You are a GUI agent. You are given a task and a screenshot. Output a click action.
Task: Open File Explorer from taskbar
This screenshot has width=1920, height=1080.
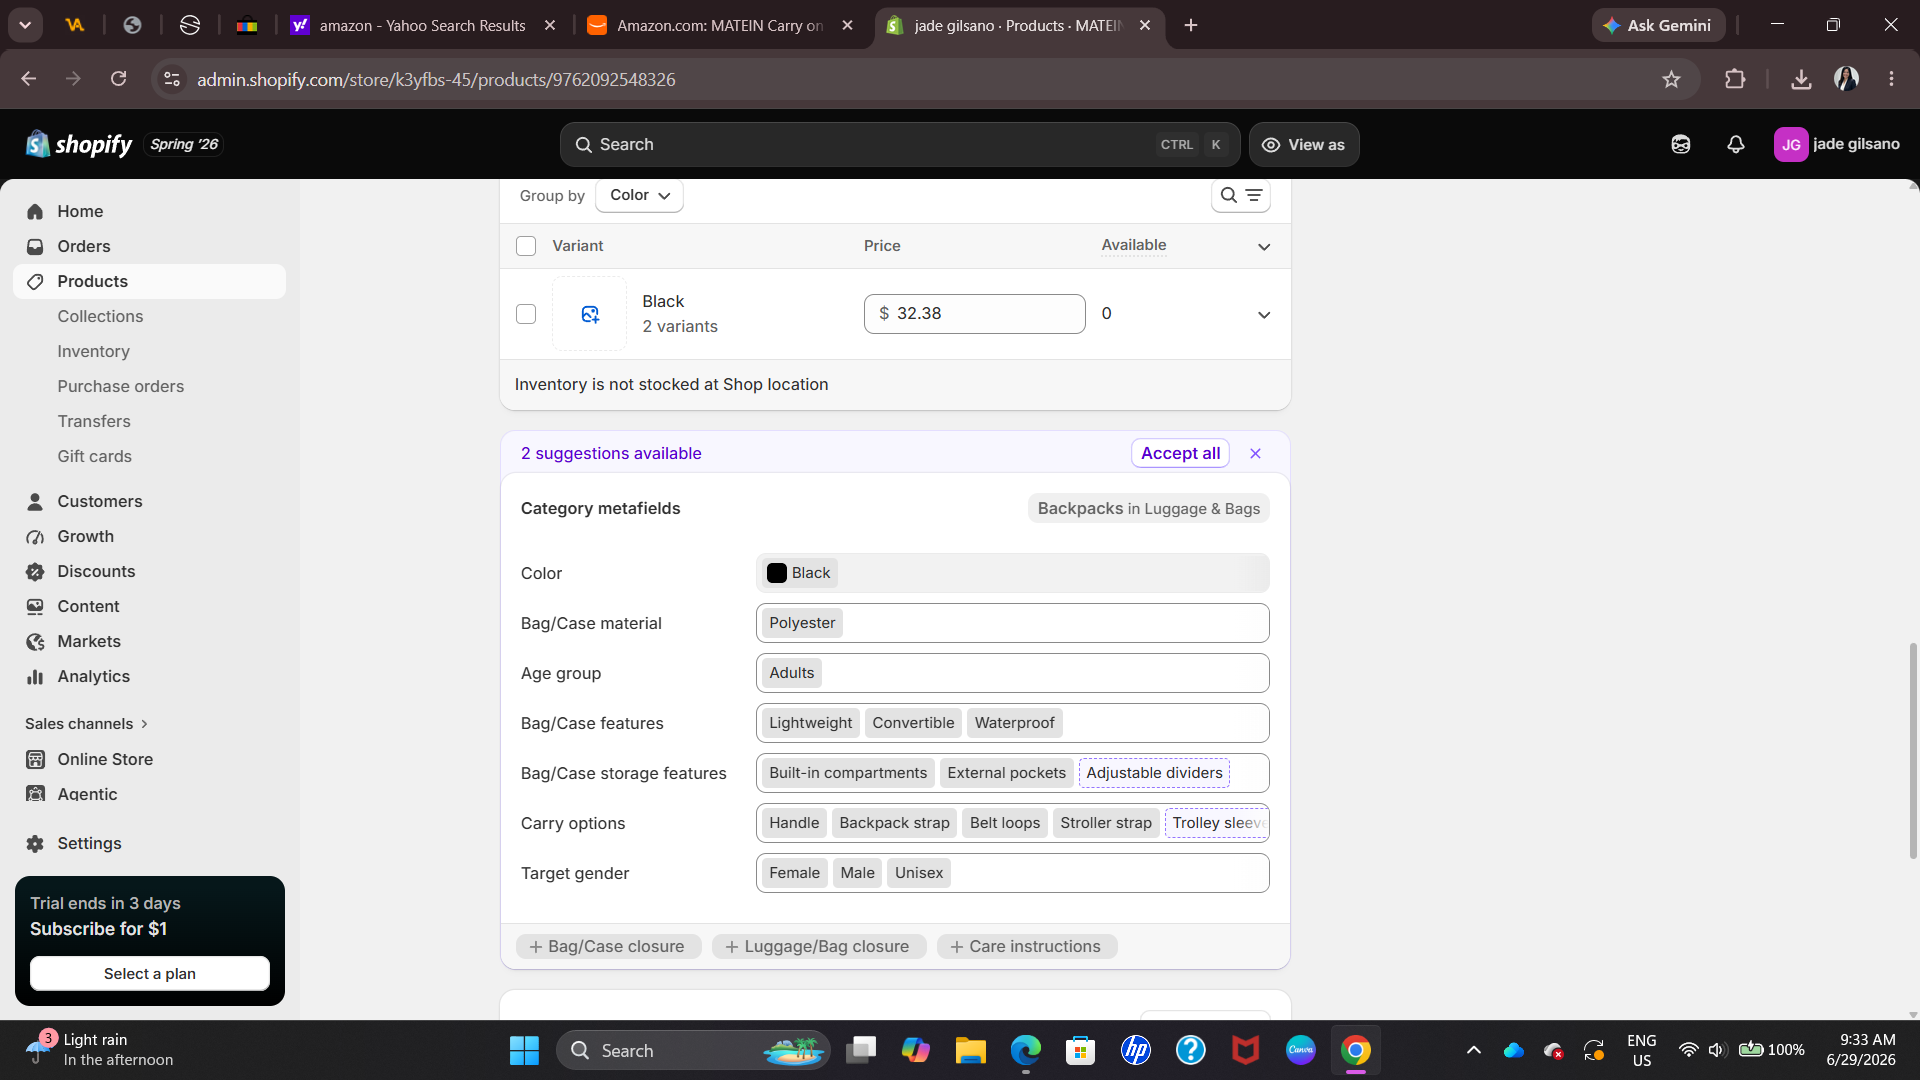click(970, 1050)
